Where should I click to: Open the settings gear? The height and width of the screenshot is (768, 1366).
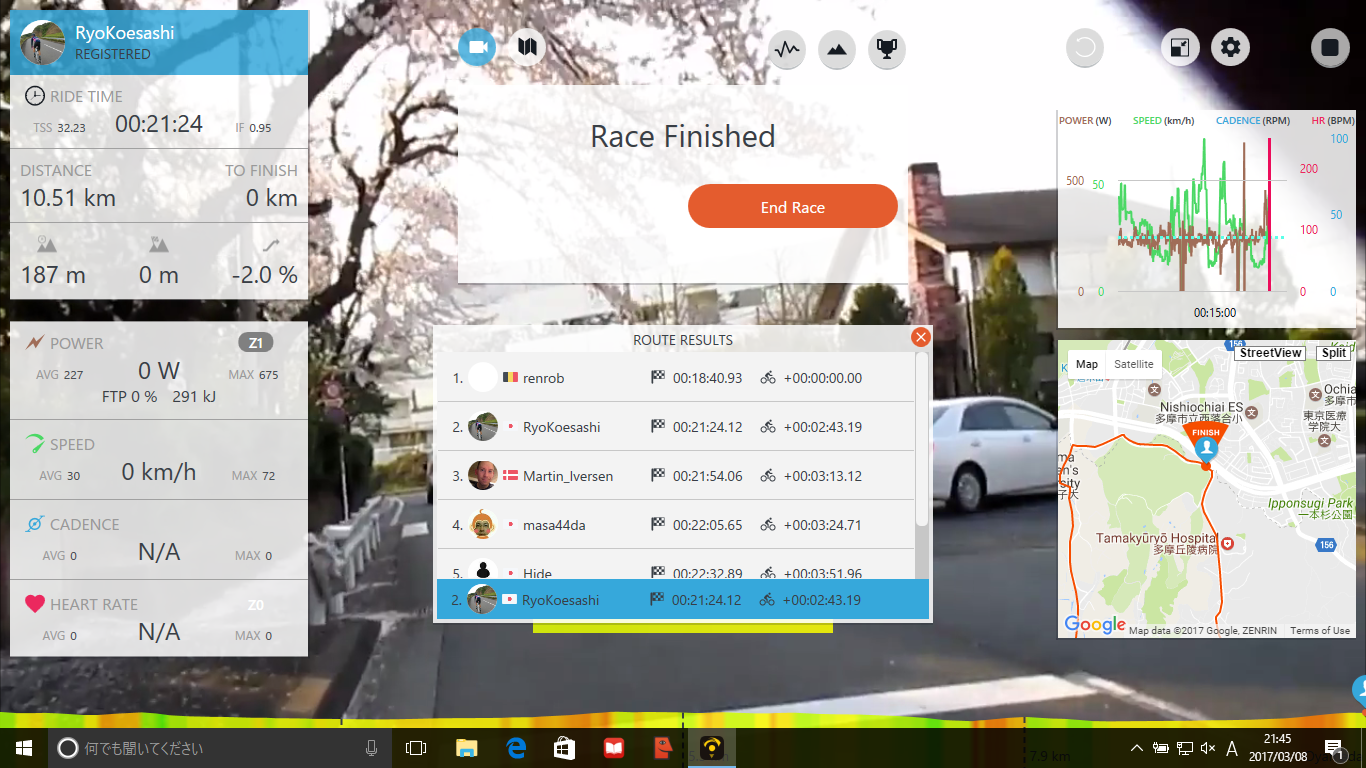(1230, 47)
